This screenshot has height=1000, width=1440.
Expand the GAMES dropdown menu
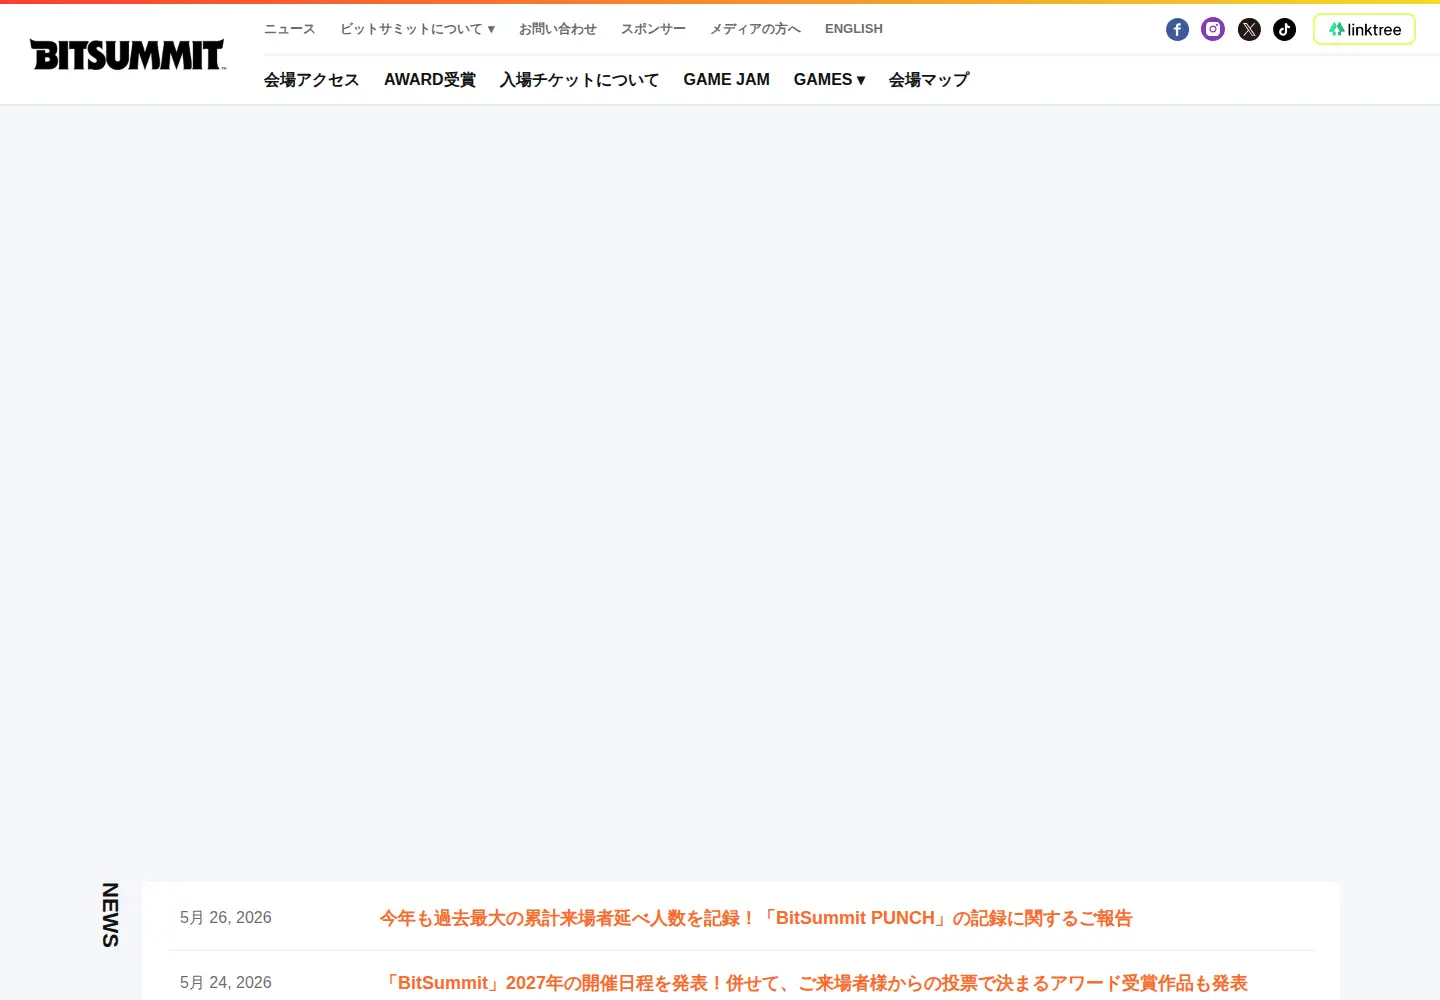pos(829,80)
